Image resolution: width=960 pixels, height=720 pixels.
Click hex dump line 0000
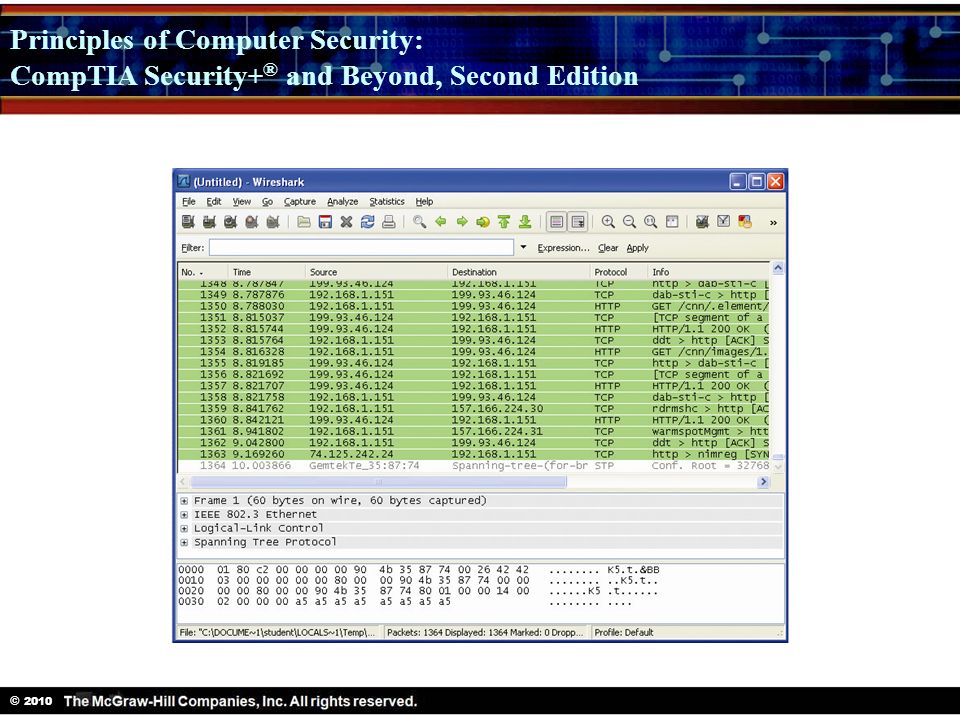(x=419, y=570)
